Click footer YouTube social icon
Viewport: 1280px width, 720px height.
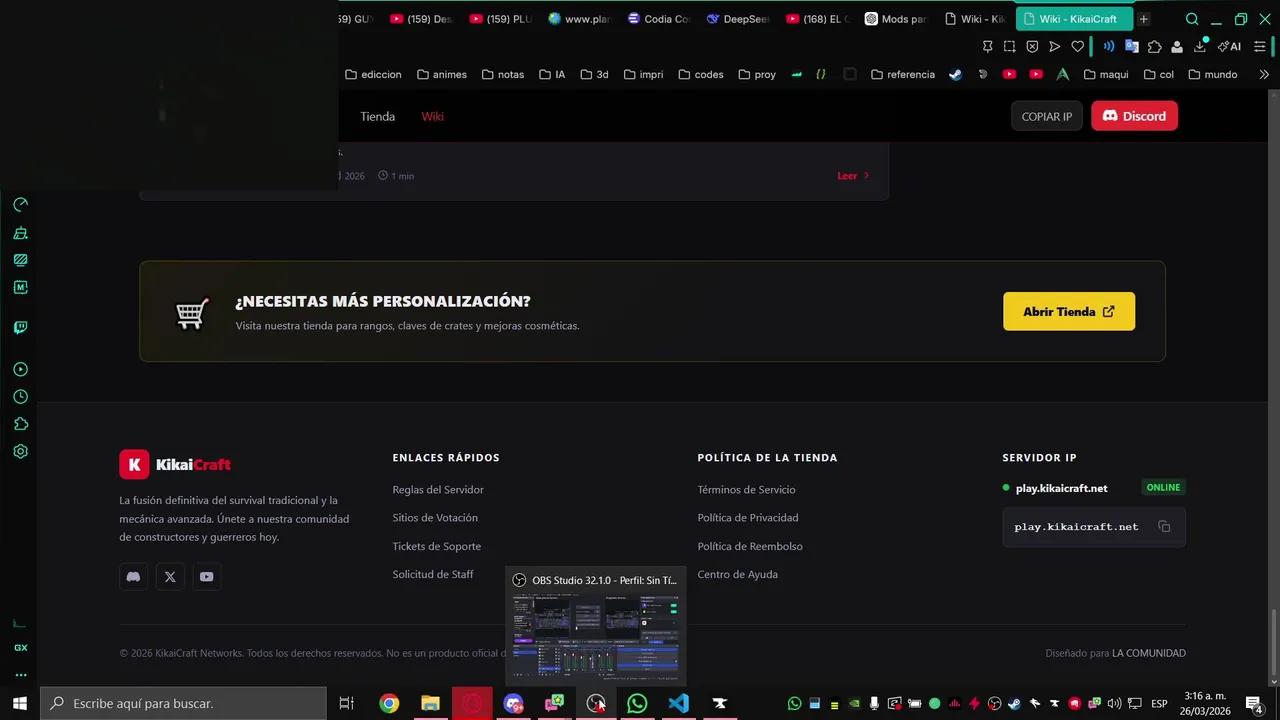pyautogui.click(x=206, y=576)
